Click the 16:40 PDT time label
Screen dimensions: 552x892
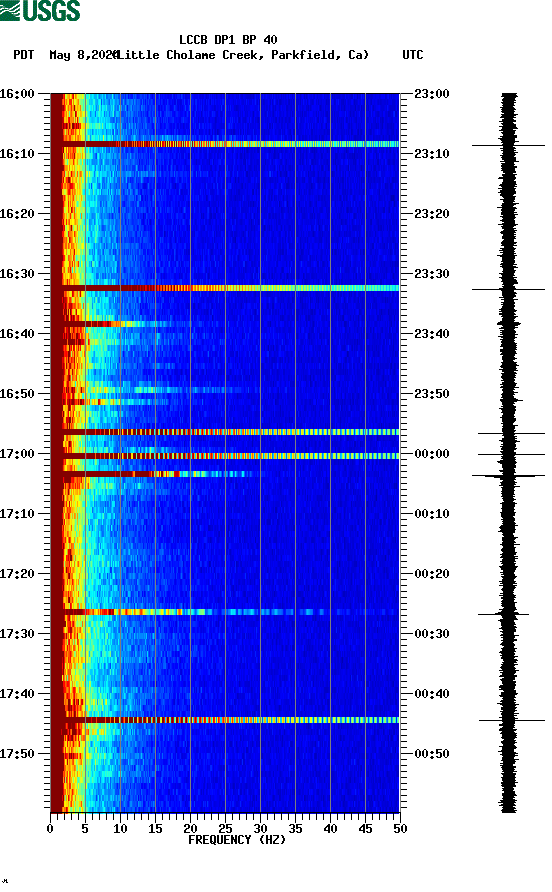click(x=17, y=333)
